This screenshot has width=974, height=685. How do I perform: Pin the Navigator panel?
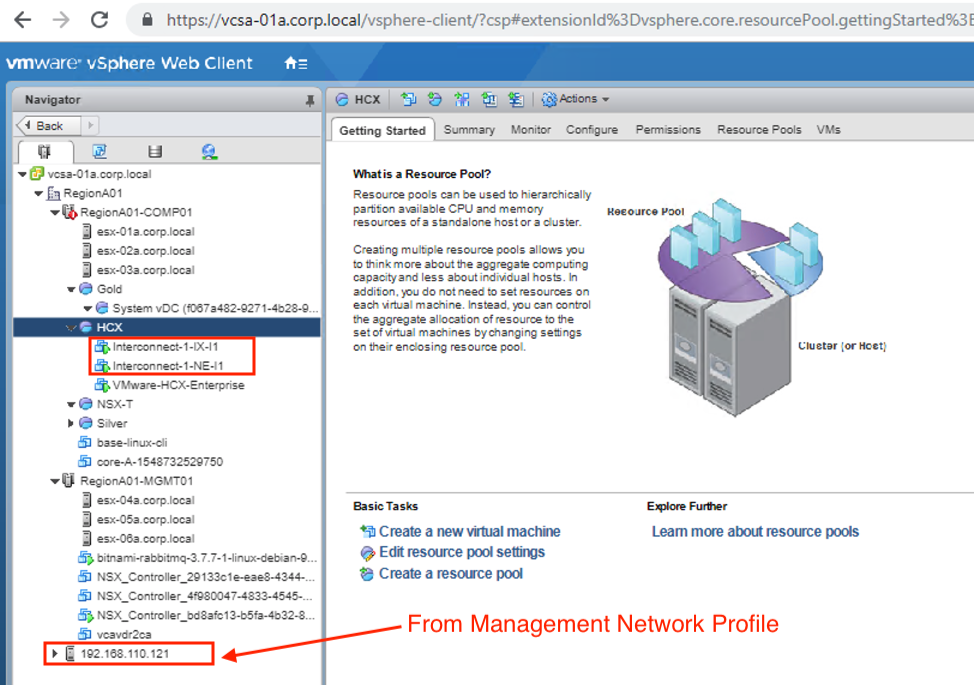309,100
